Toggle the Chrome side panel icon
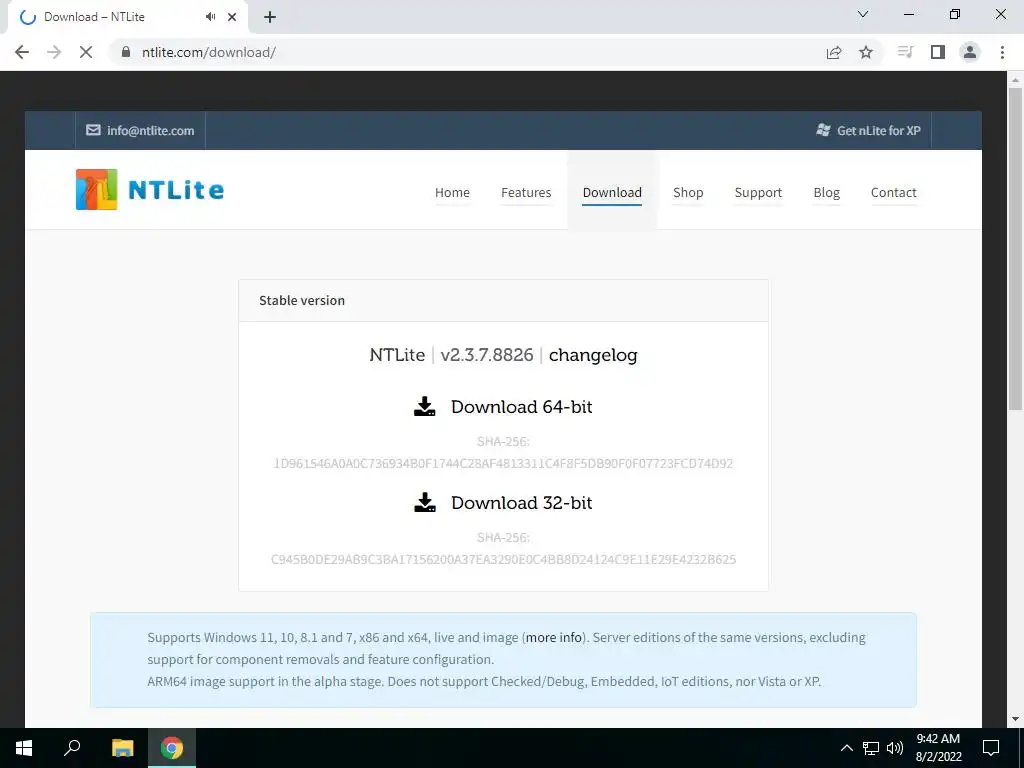 point(938,52)
